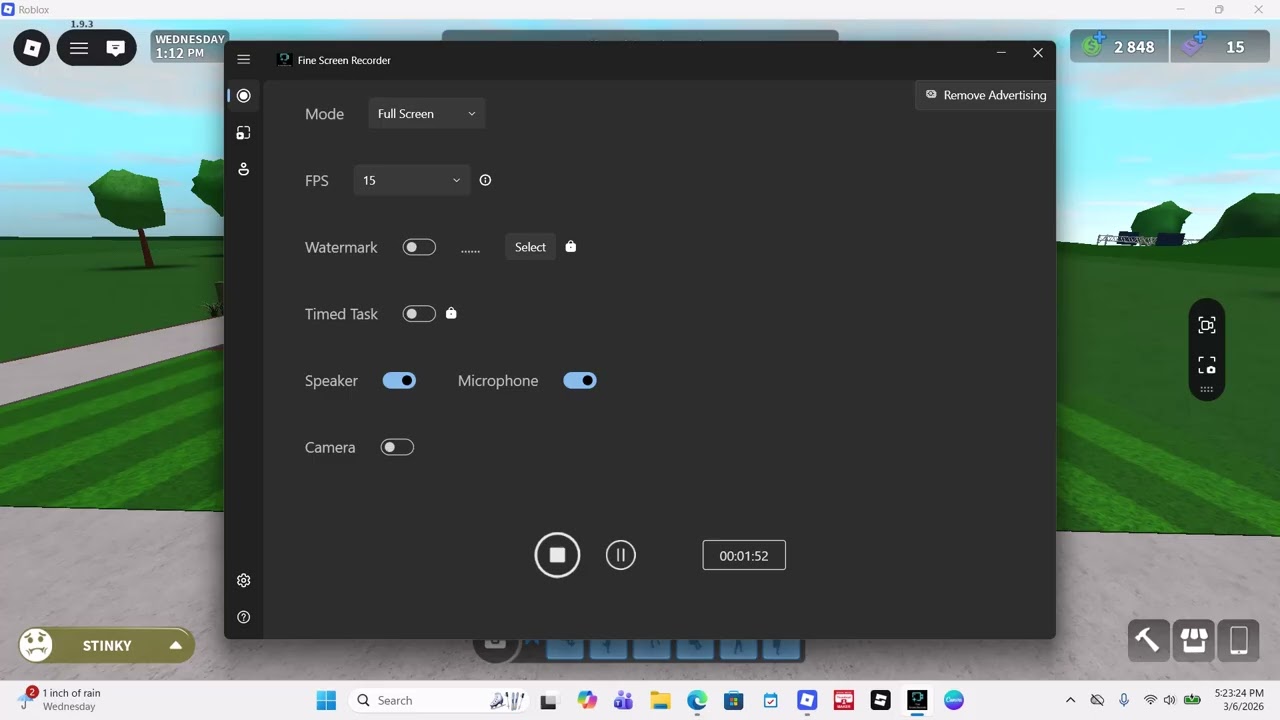Click the stinky face mood icon
Viewport: 1280px width, 720px height.
click(36, 645)
